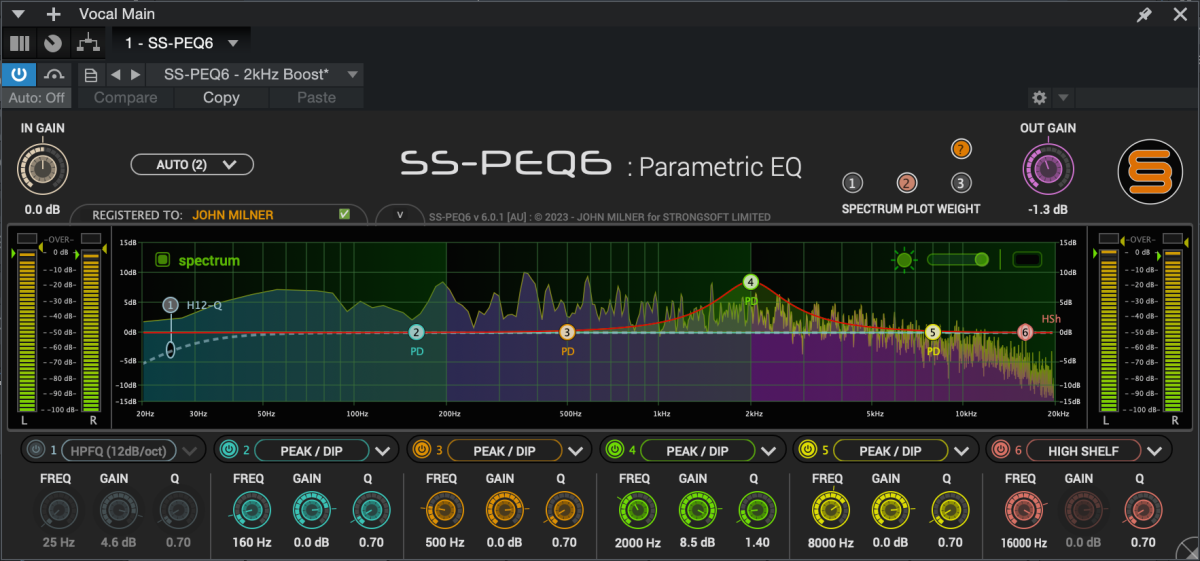Screen dimensions: 1200x561
Task: Open the AUTO (2) dropdown
Action: [192, 164]
